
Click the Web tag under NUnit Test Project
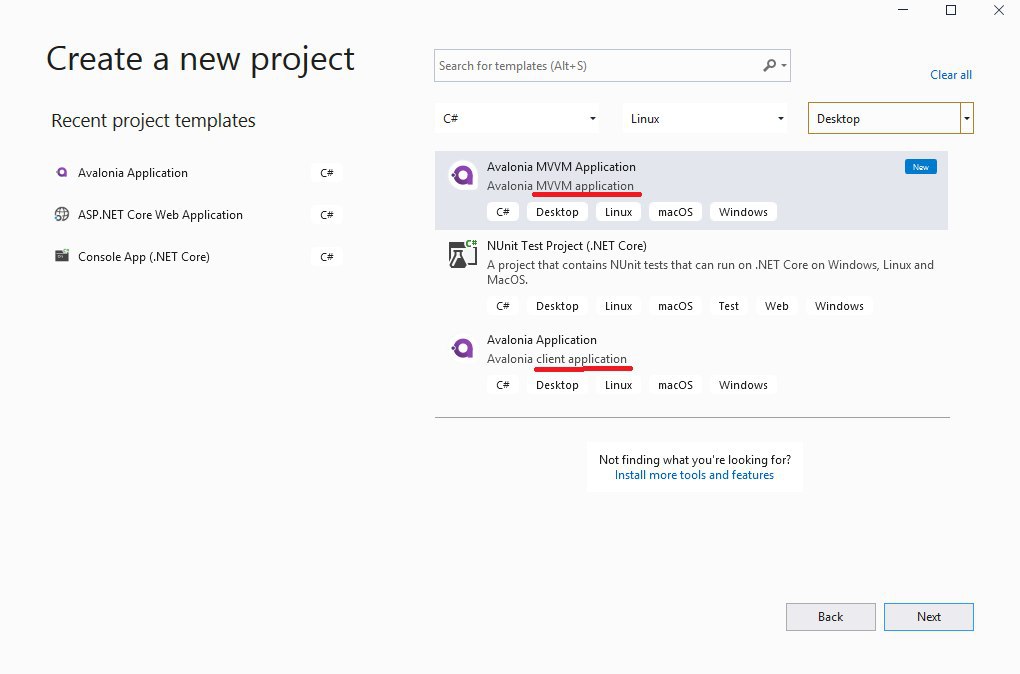776,306
